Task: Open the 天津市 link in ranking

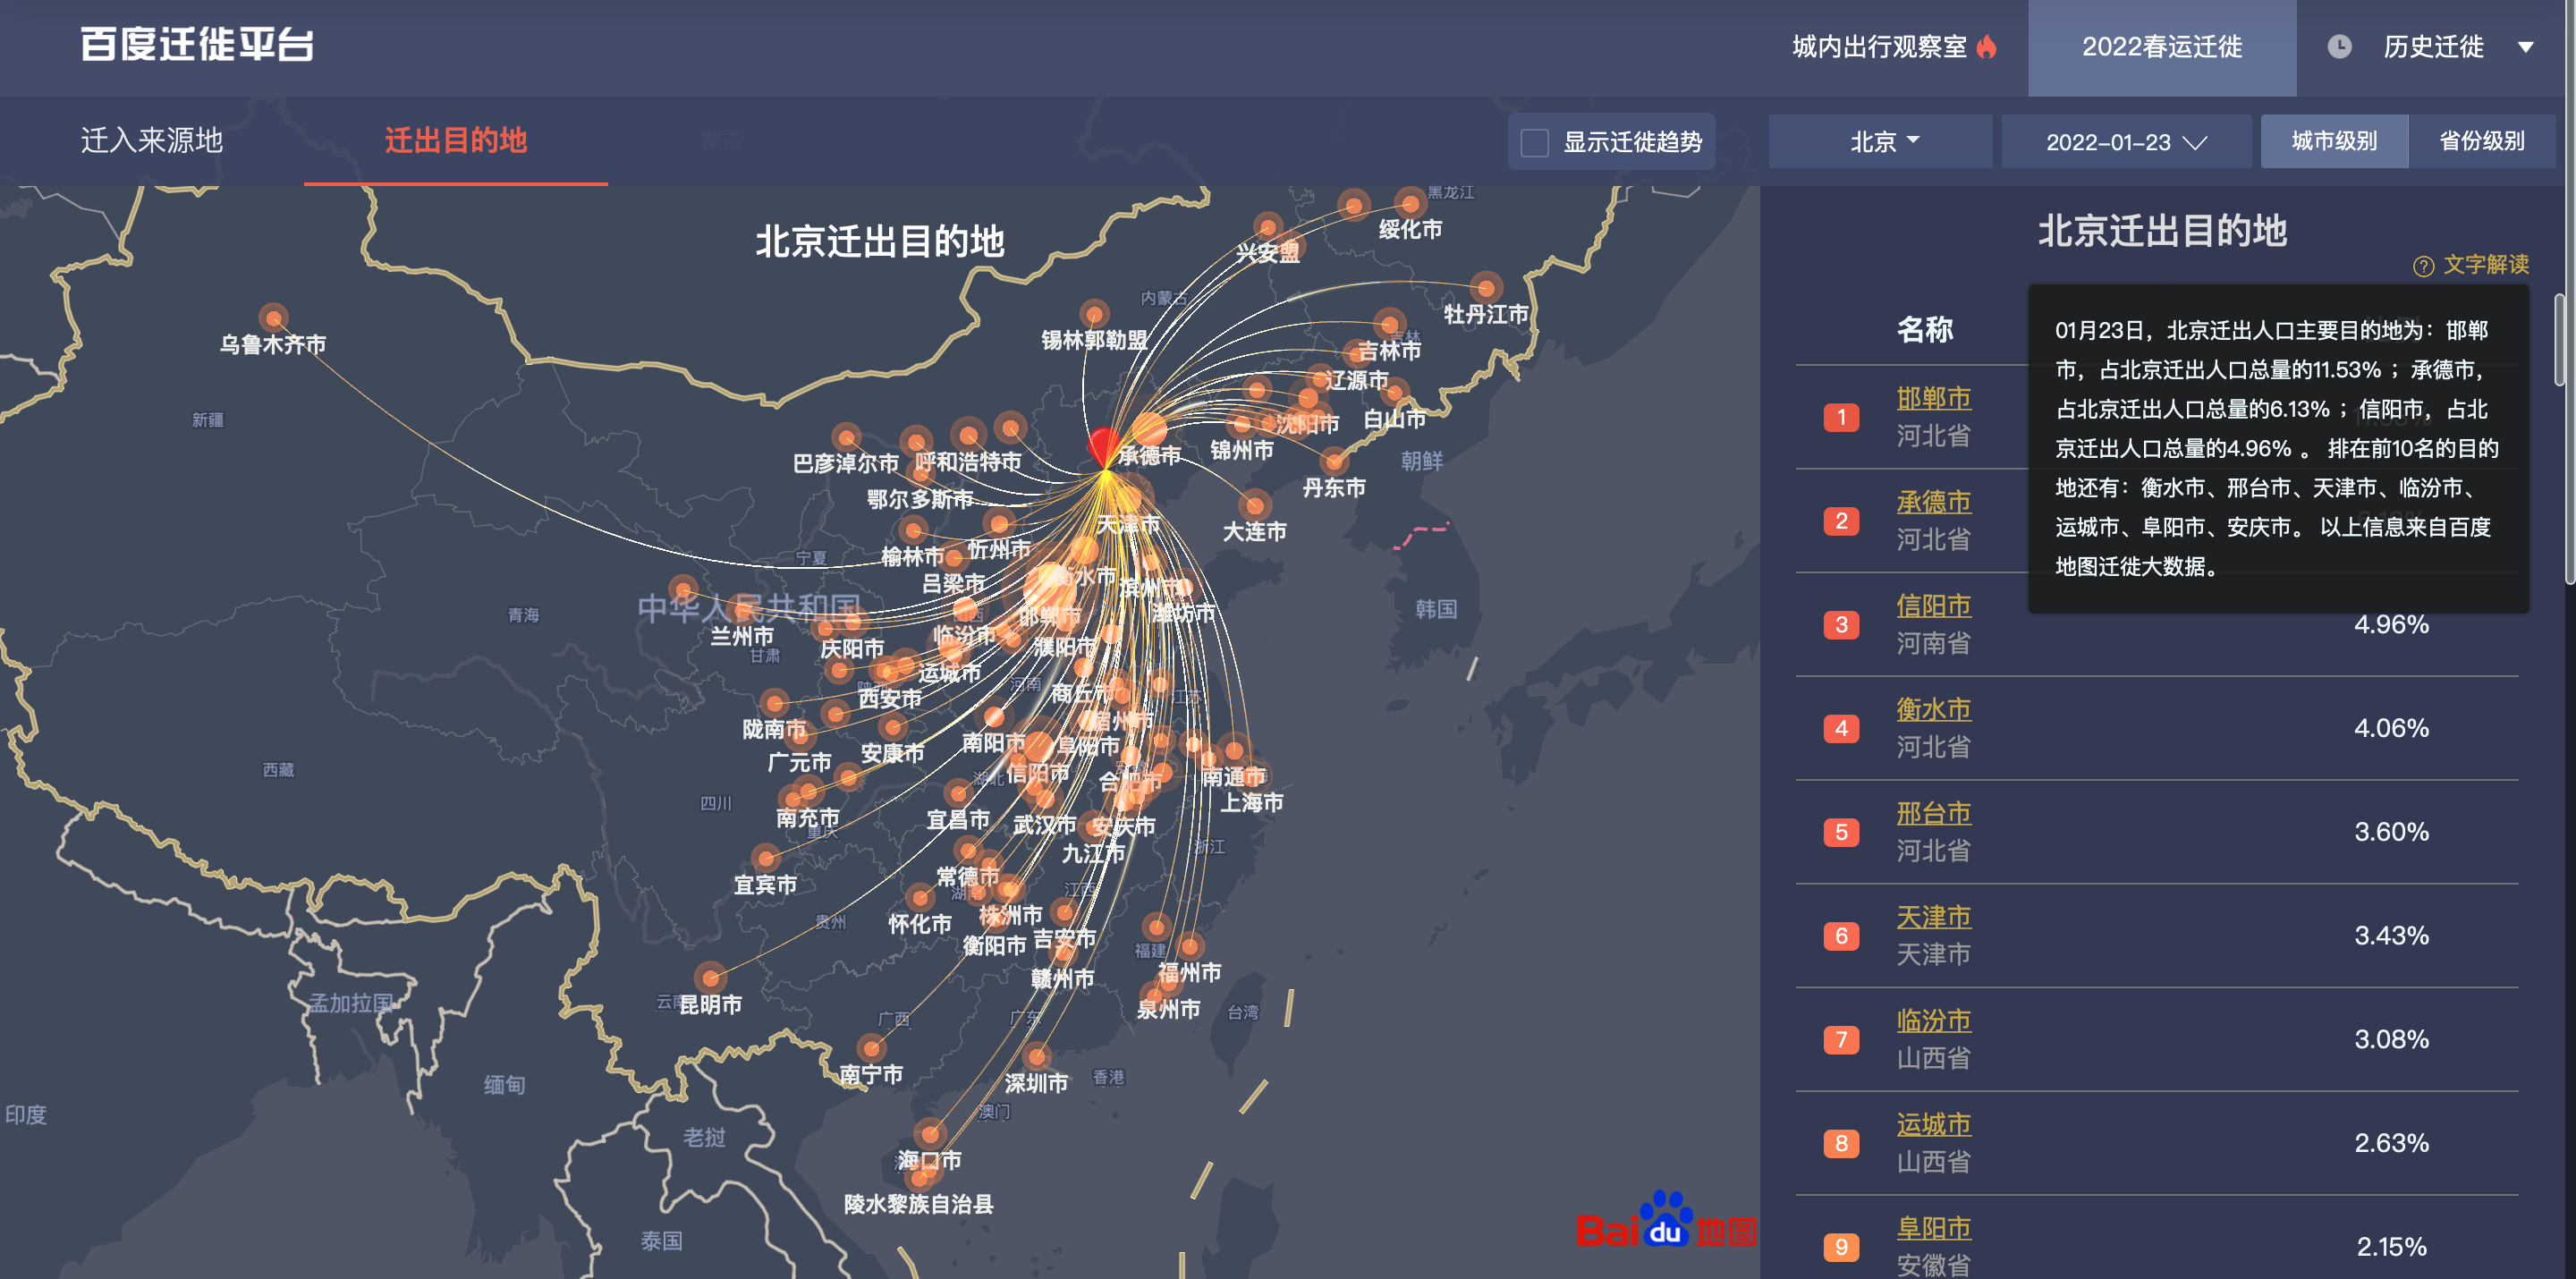Action: pos(1933,917)
